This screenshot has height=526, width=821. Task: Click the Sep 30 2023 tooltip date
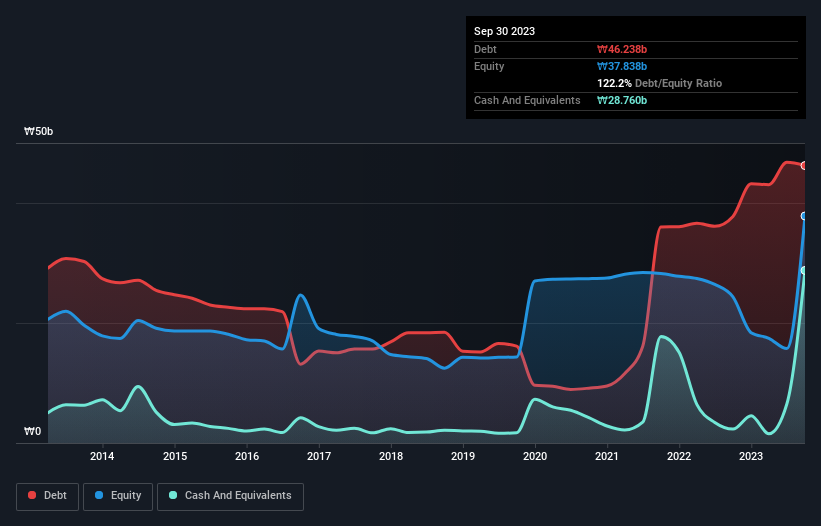504,31
